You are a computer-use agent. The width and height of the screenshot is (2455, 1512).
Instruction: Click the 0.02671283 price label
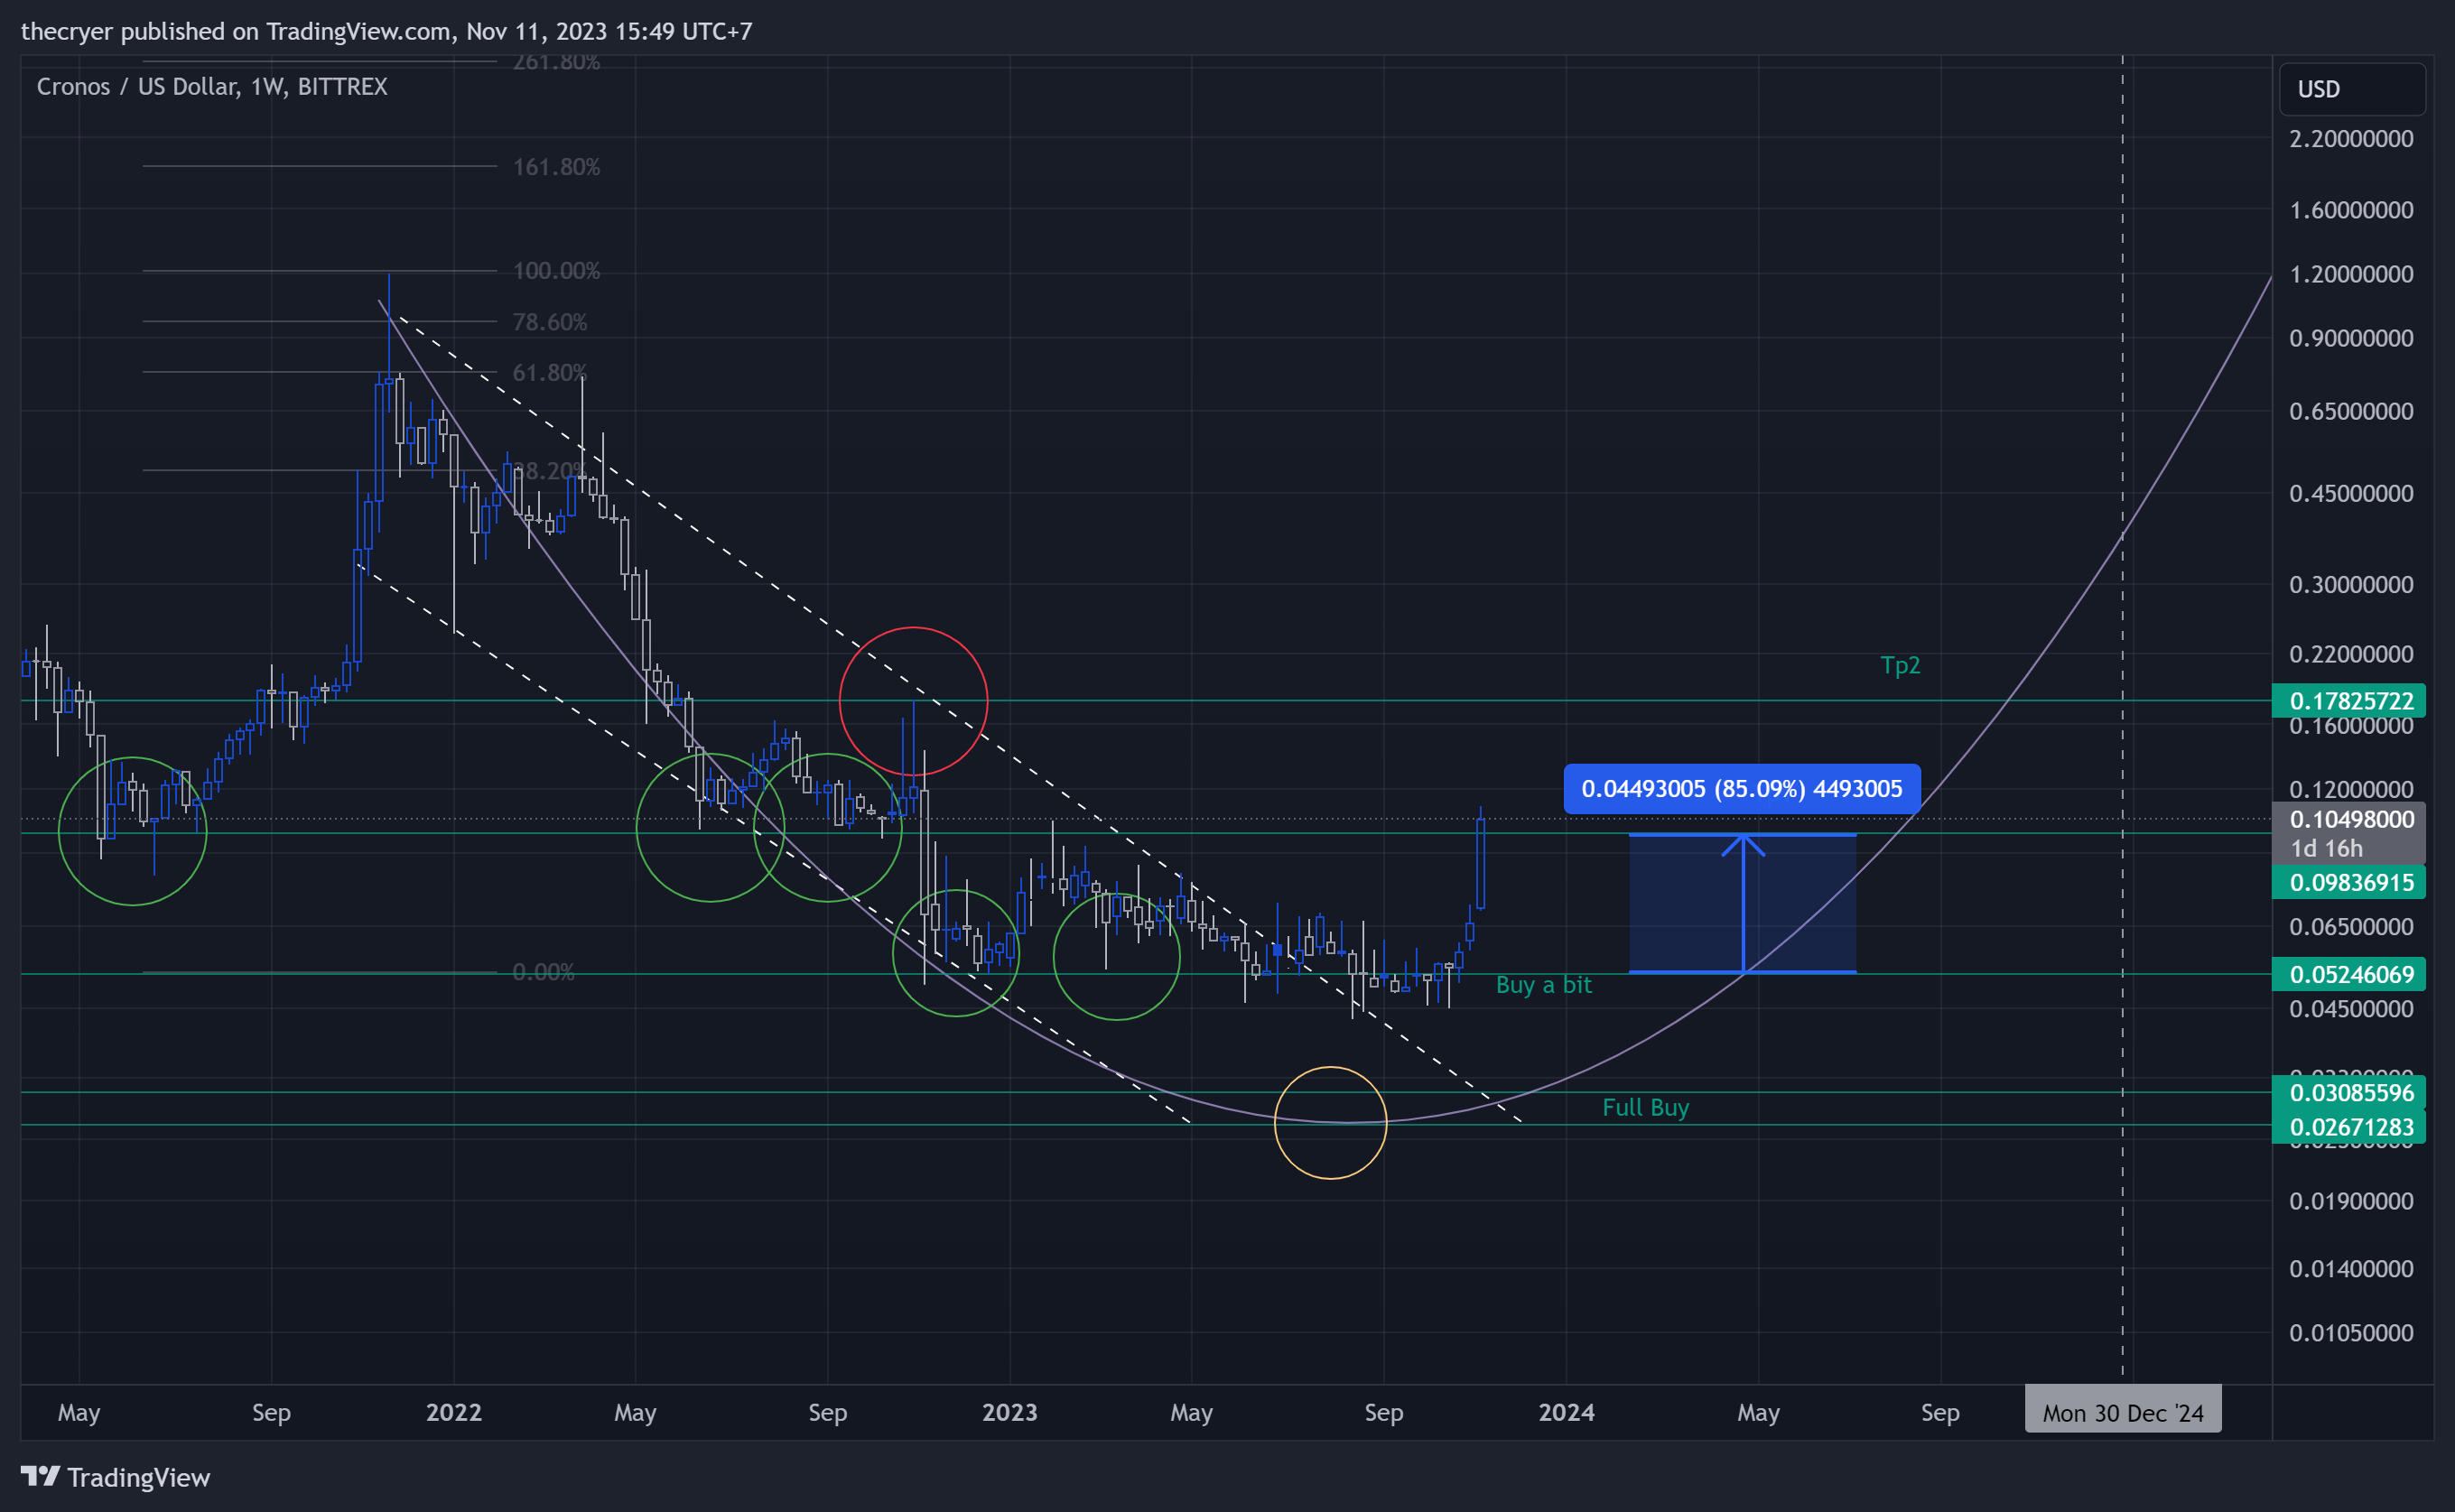2350,1127
